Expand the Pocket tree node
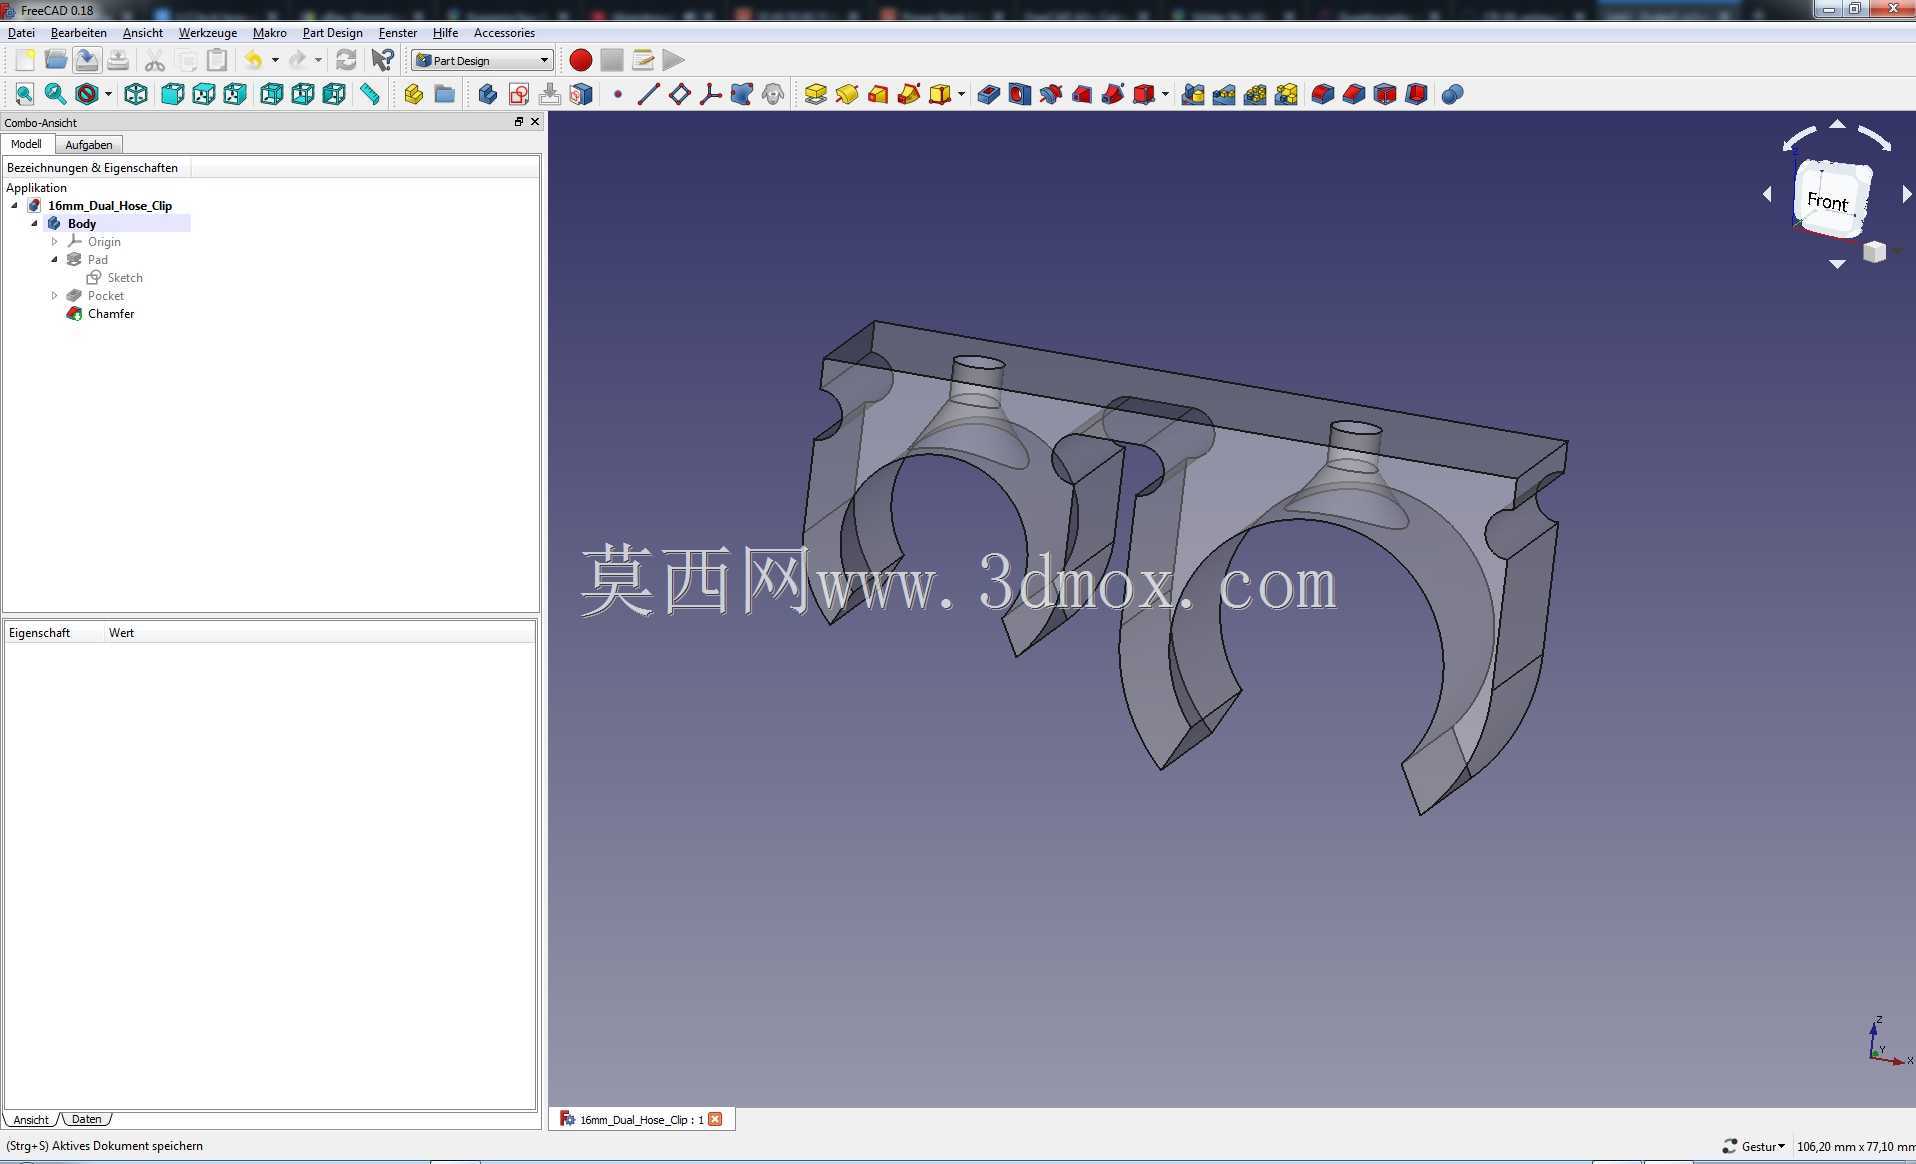The width and height of the screenshot is (1916, 1164). pos(55,296)
